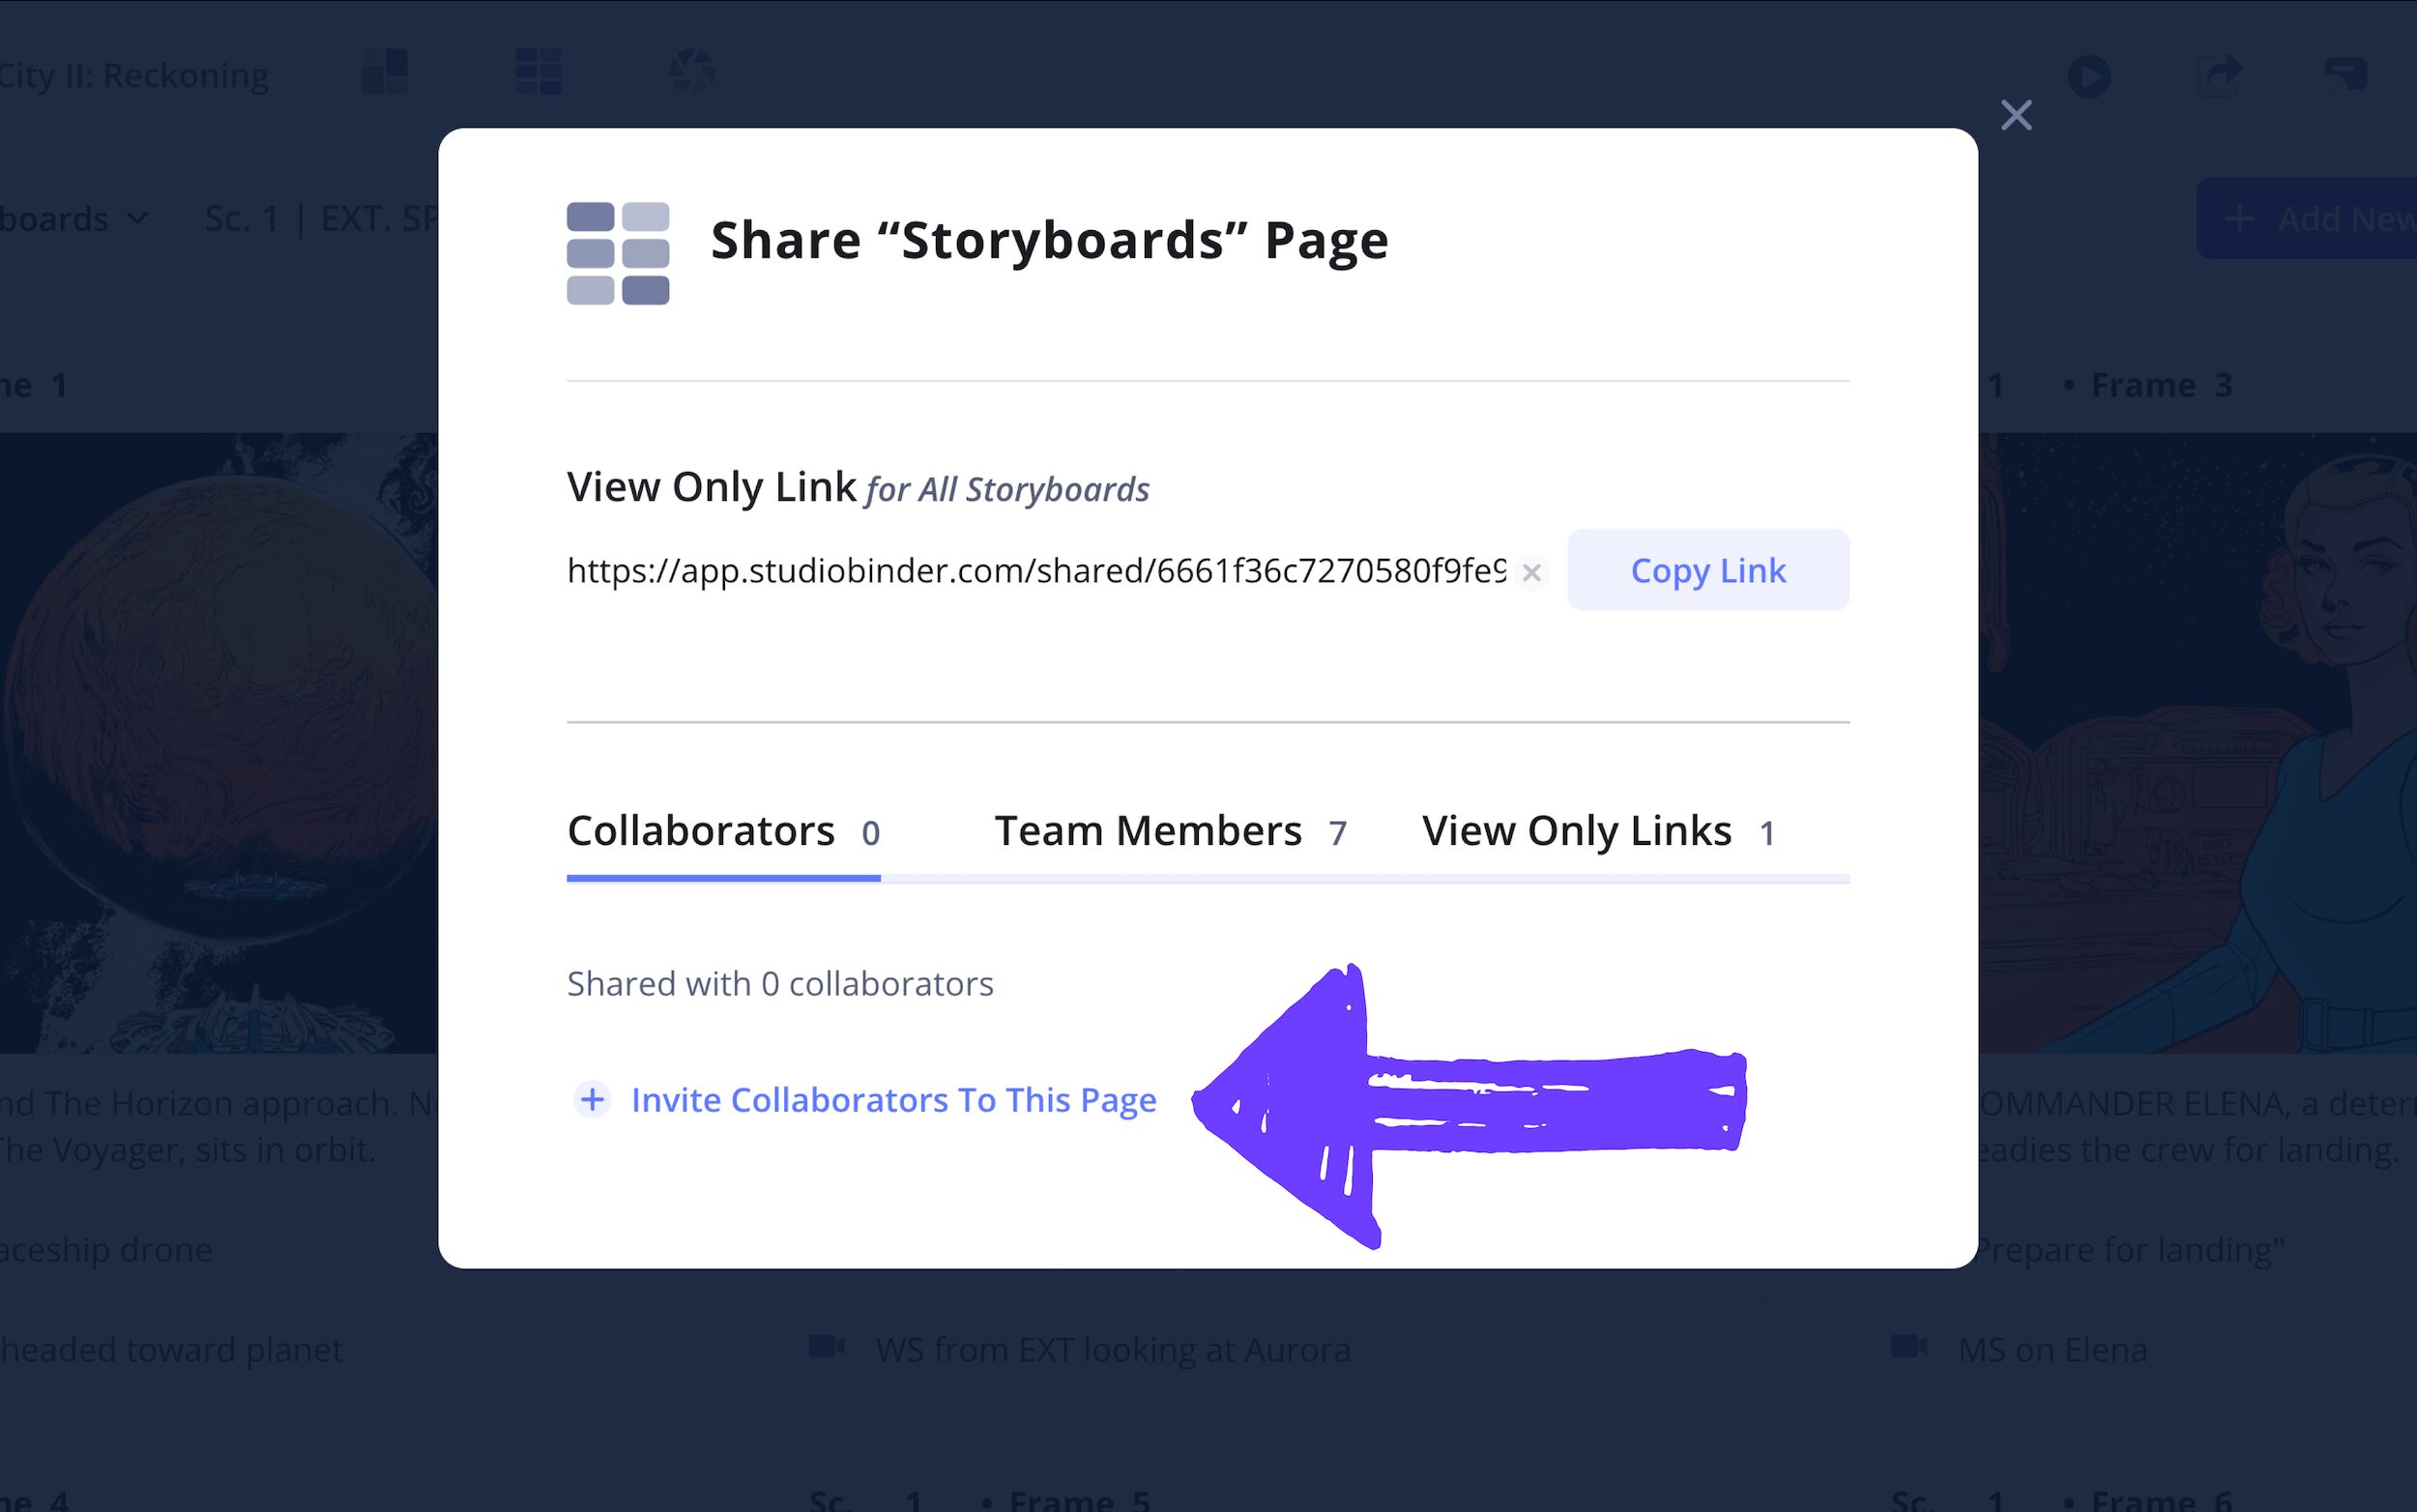Click the plus icon next to Invite Collaborators
2417x1512 pixels.
point(592,1100)
